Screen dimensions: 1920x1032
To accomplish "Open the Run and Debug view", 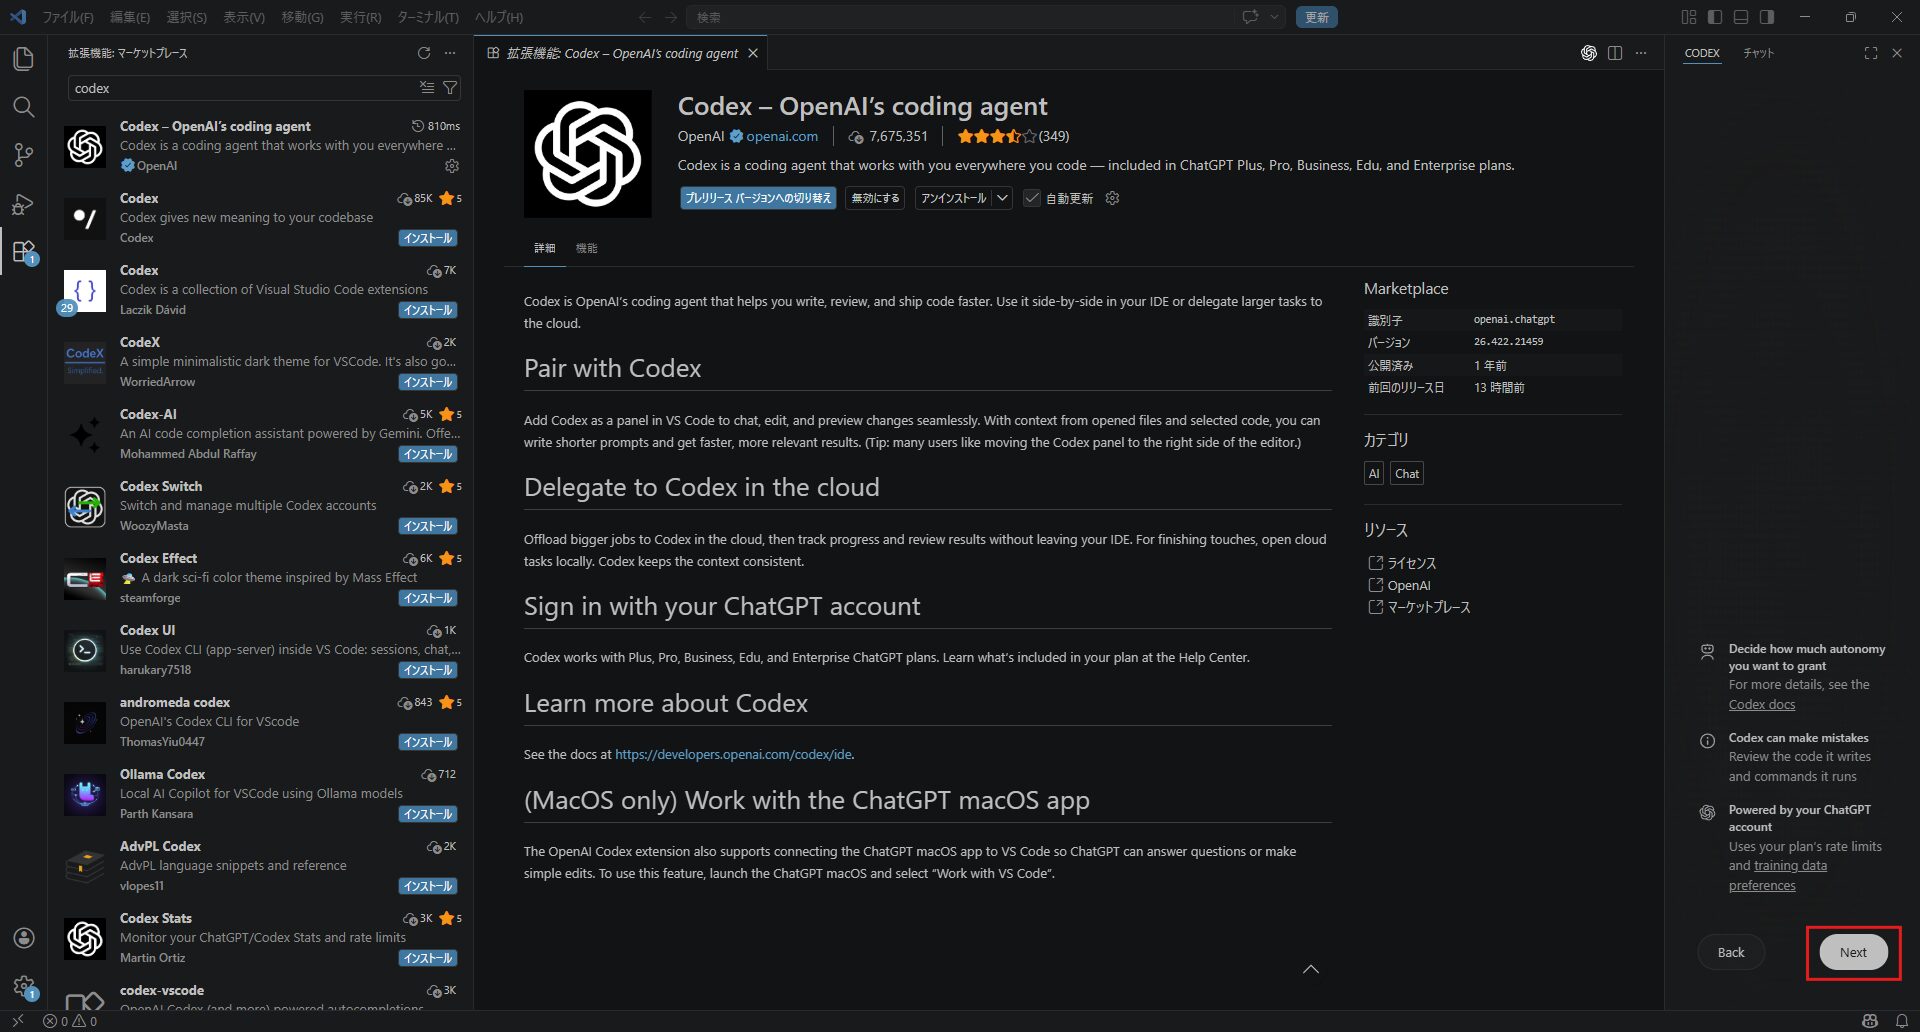I will tap(23, 204).
